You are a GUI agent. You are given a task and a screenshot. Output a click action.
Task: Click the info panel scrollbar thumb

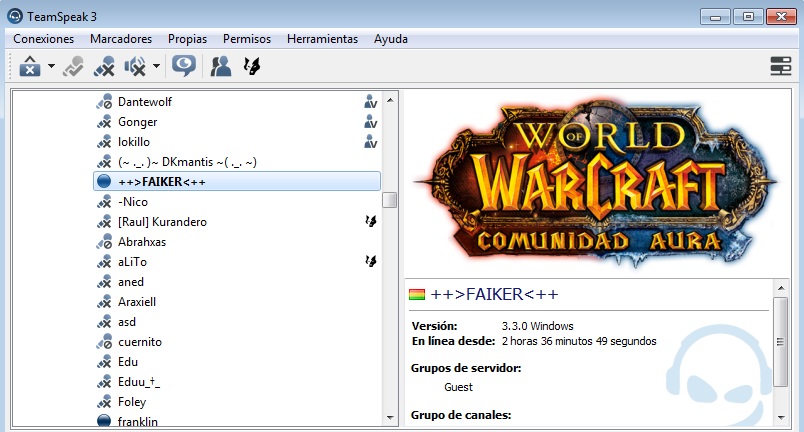[x=780, y=342]
